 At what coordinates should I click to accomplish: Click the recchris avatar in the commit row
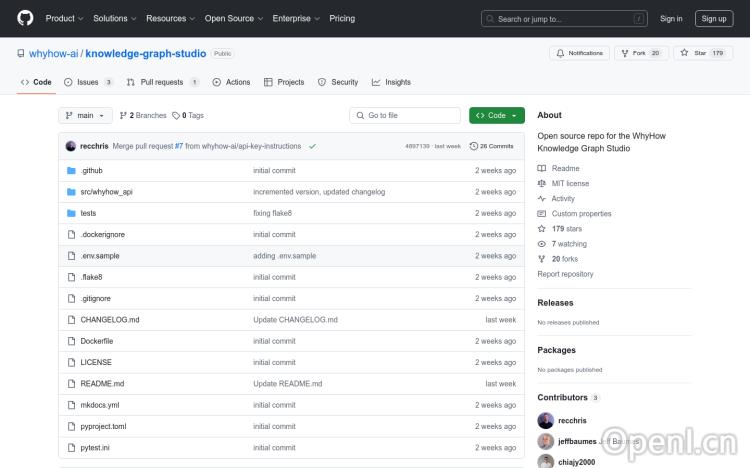(x=71, y=146)
